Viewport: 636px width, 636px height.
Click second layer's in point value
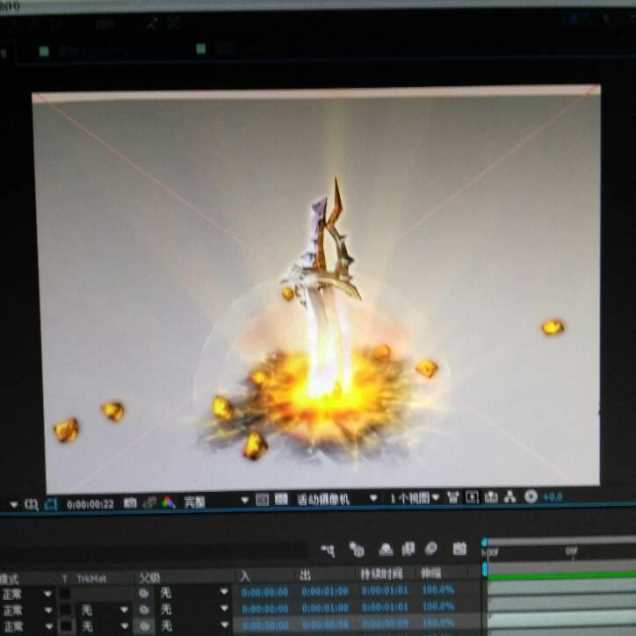[264, 609]
